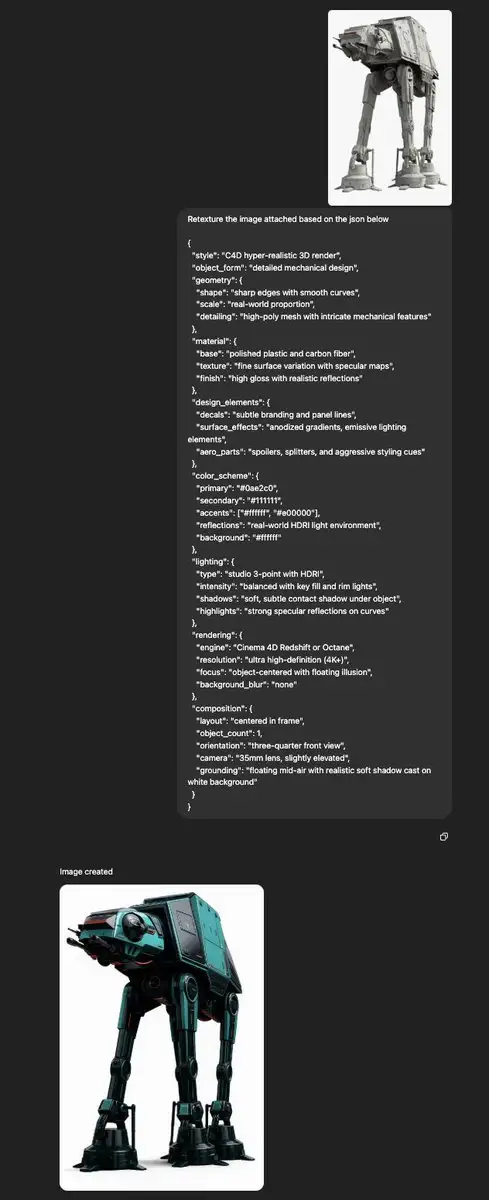Open the generated teal AT-AT walker image
Viewport: 489px width, 1200px height.
coord(162,1037)
